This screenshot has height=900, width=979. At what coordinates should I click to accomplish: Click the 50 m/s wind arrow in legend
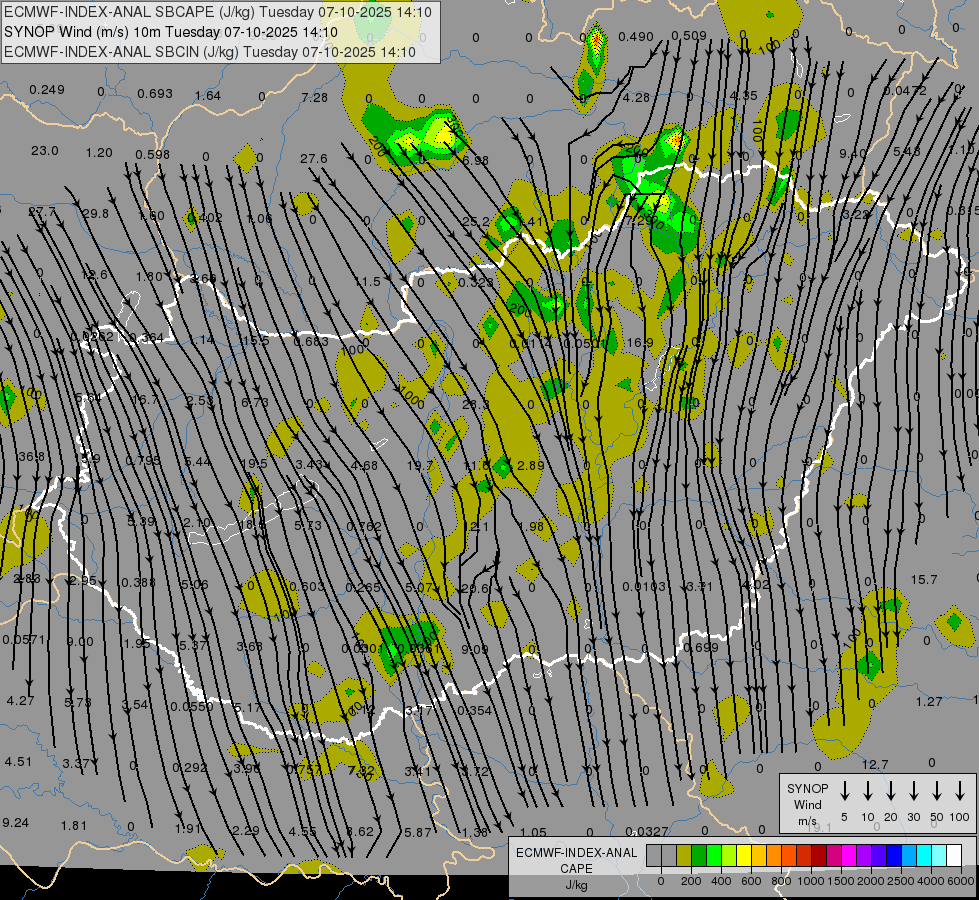point(937,791)
